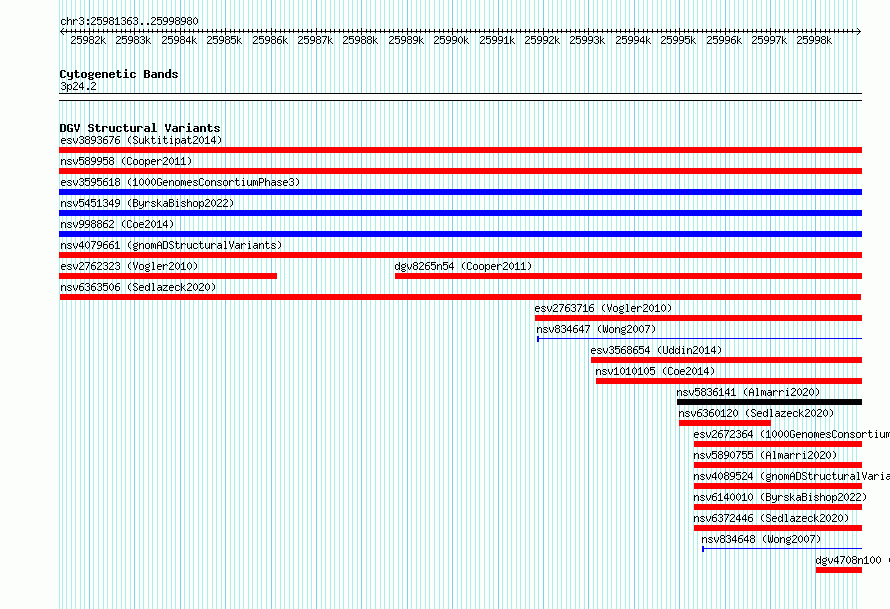The width and height of the screenshot is (890, 609).
Task: Click the nsv1010105 (Coe2014) label
Action: (x=655, y=371)
